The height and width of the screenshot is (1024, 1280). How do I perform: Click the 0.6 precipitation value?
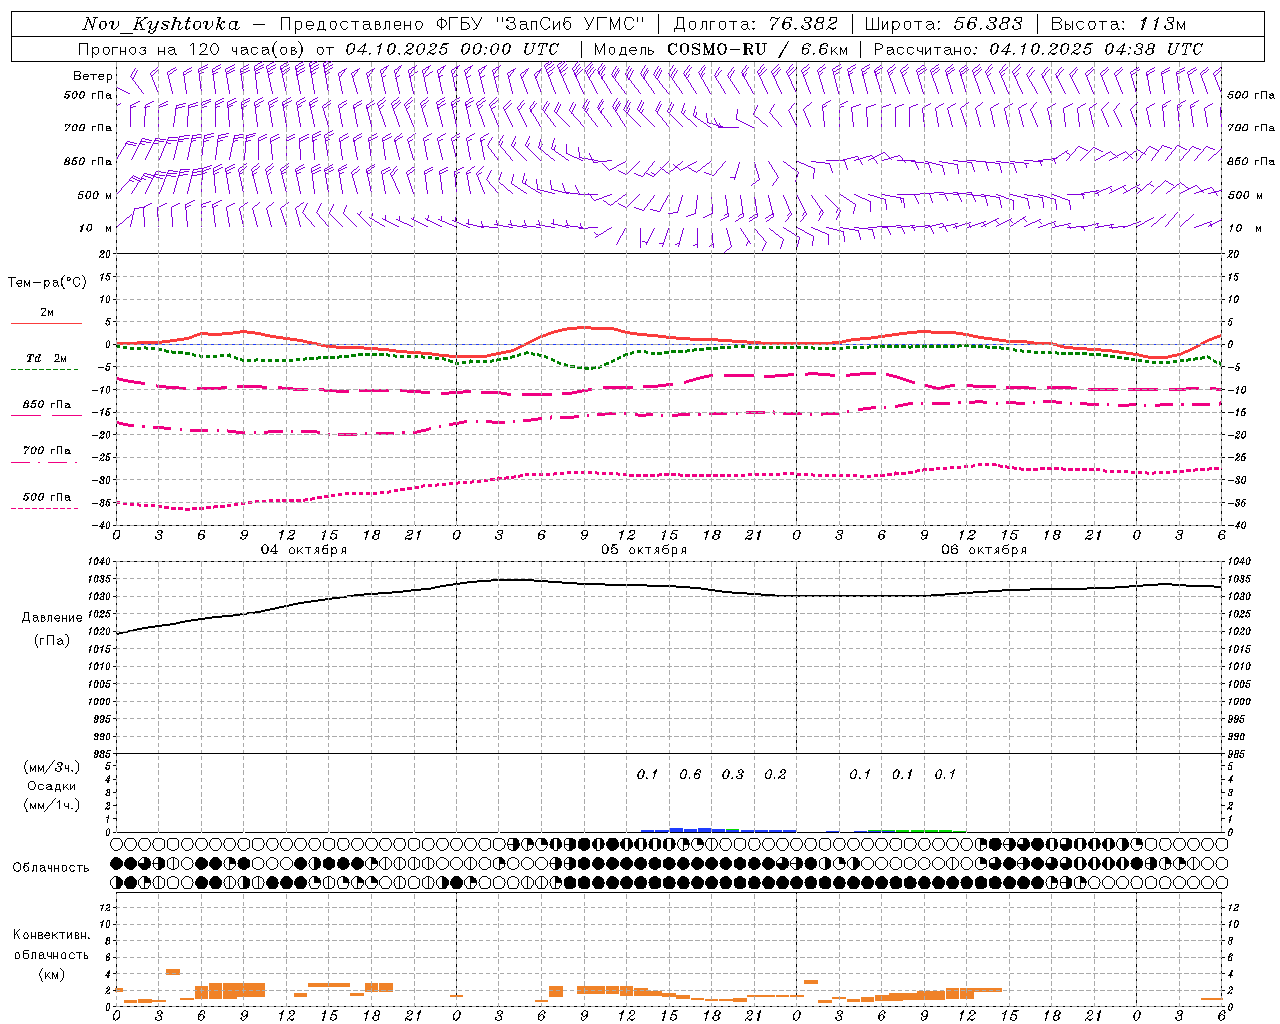coord(690,774)
